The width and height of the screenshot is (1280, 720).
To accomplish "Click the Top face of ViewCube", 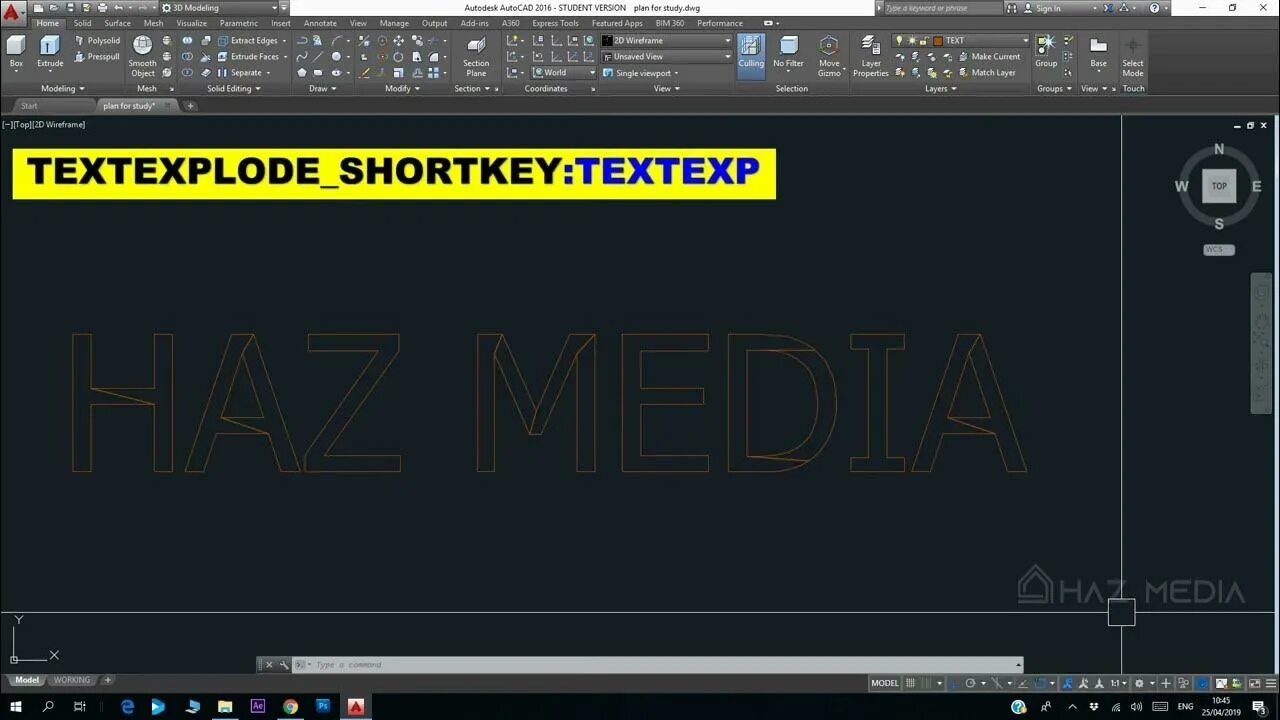I will (1219, 186).
